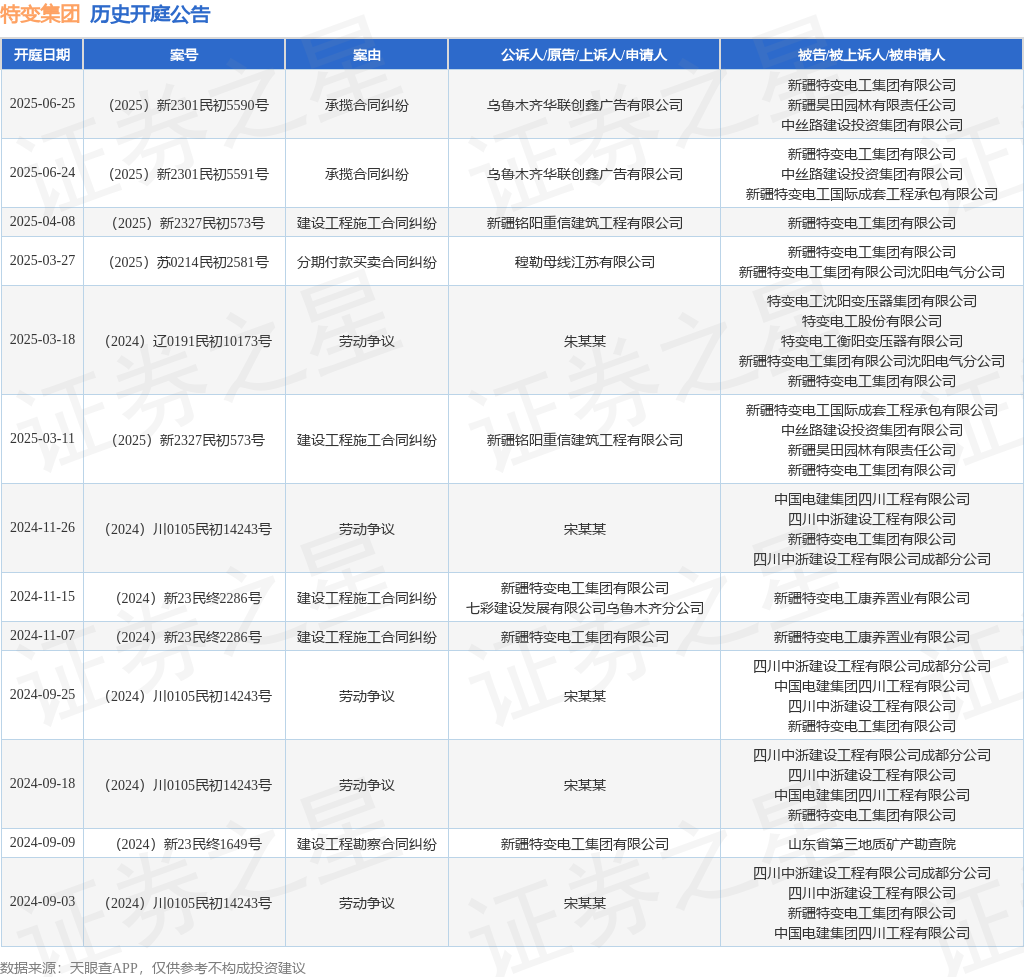Screen dimensions: 1024x977
Task: Select the 案由 column header
Action: pos(366,55)
